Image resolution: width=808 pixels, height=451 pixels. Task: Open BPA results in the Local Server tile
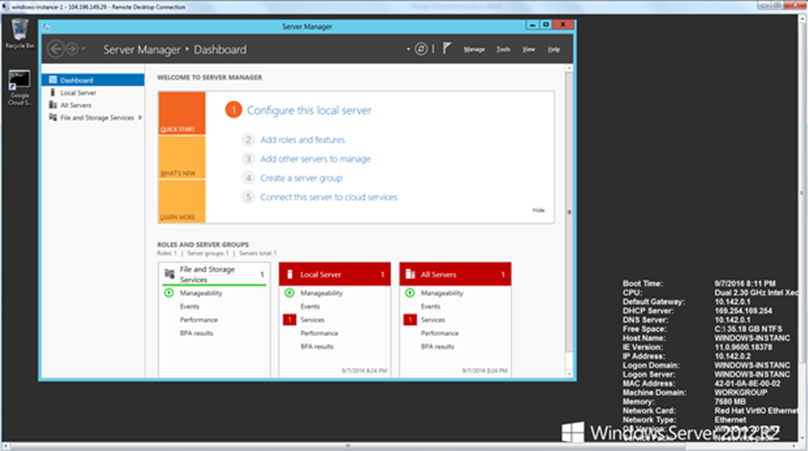coord(317,346)
